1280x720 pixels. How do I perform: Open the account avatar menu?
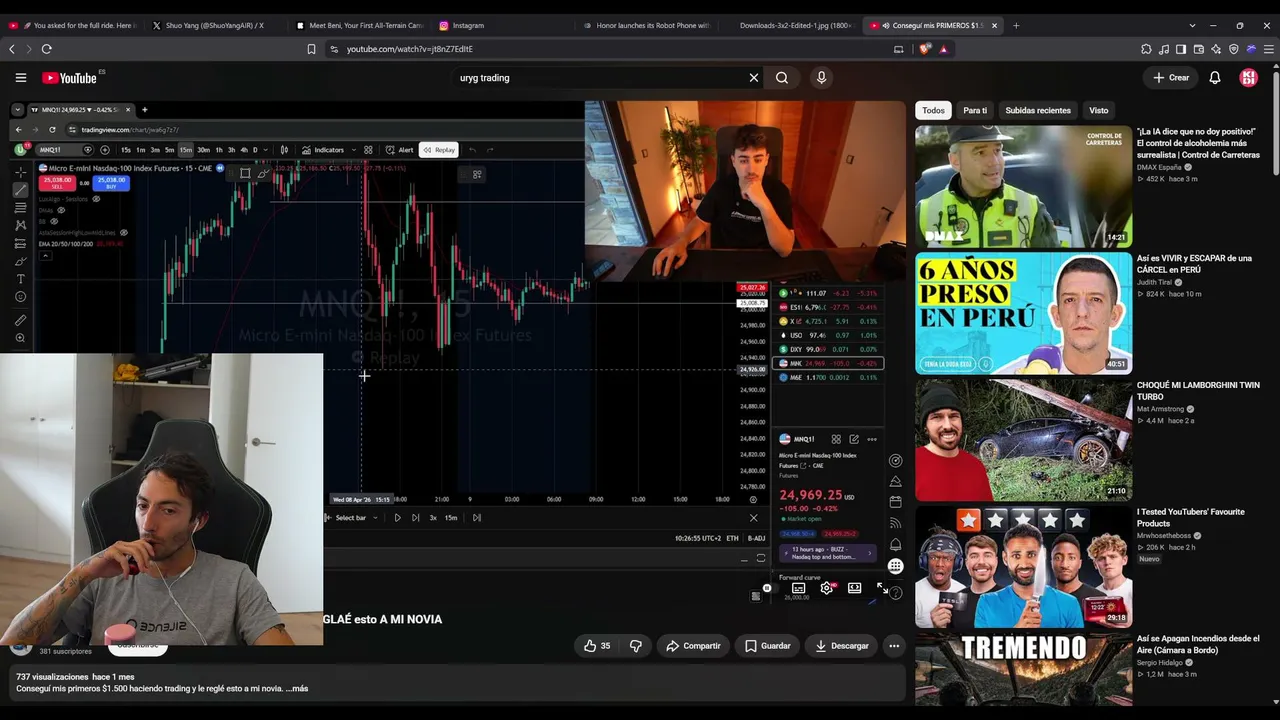pos(1248,78)
